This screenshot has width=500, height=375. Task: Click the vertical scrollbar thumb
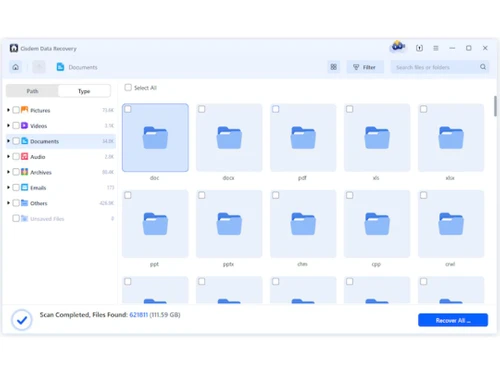pyautogui.click(x=495, y=106)
